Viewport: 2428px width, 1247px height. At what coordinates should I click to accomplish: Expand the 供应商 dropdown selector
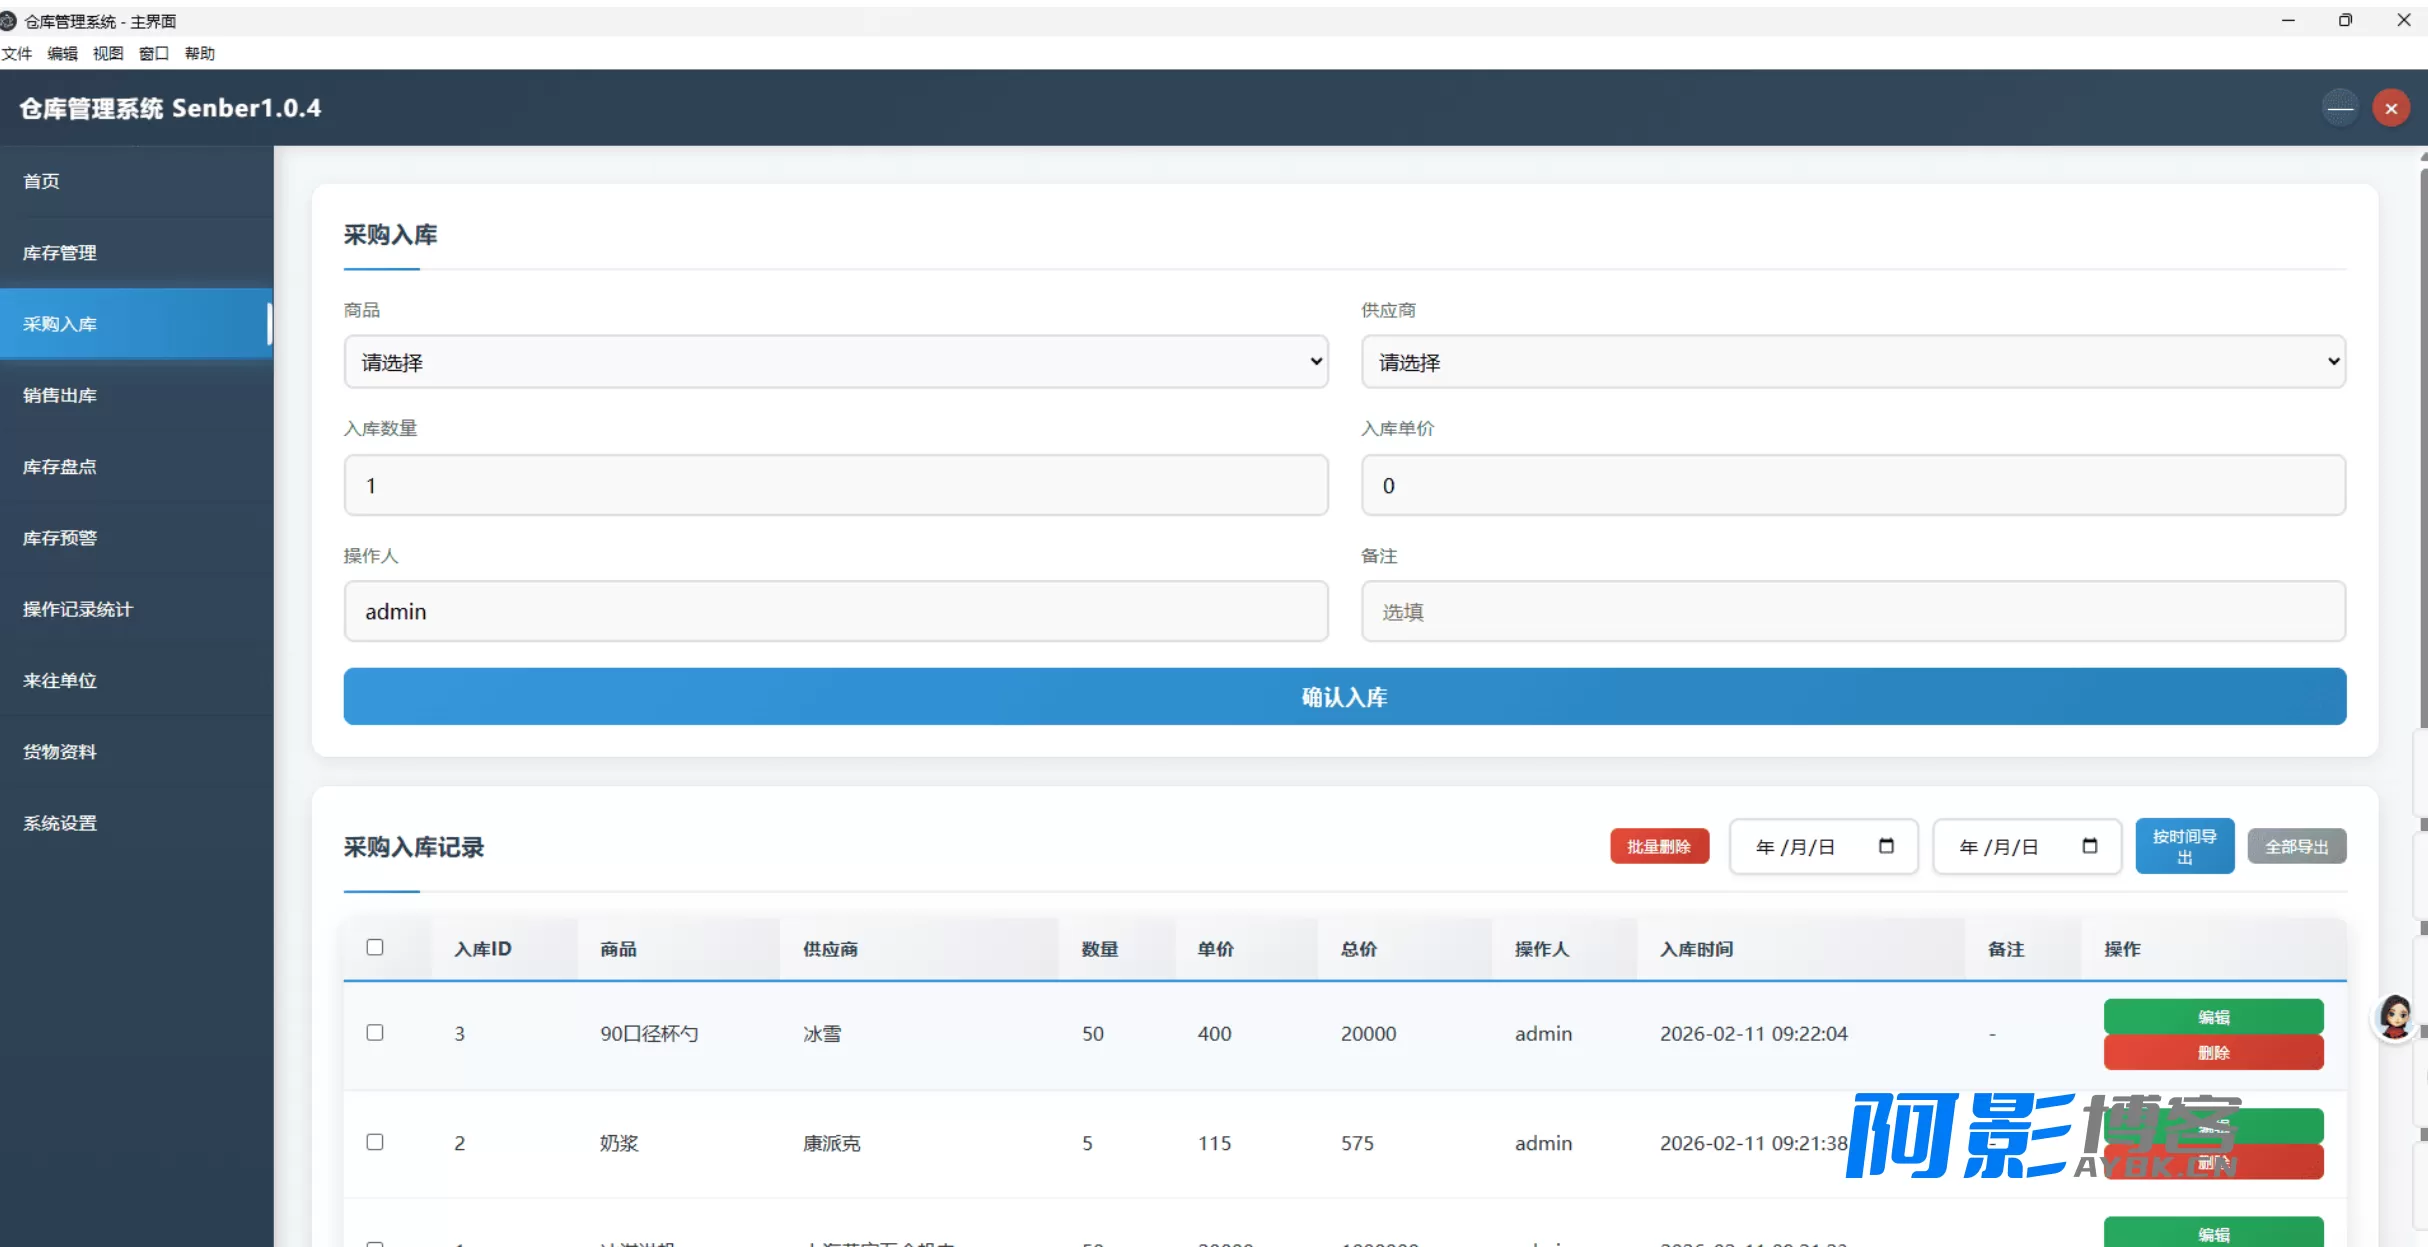(1852, 362)
